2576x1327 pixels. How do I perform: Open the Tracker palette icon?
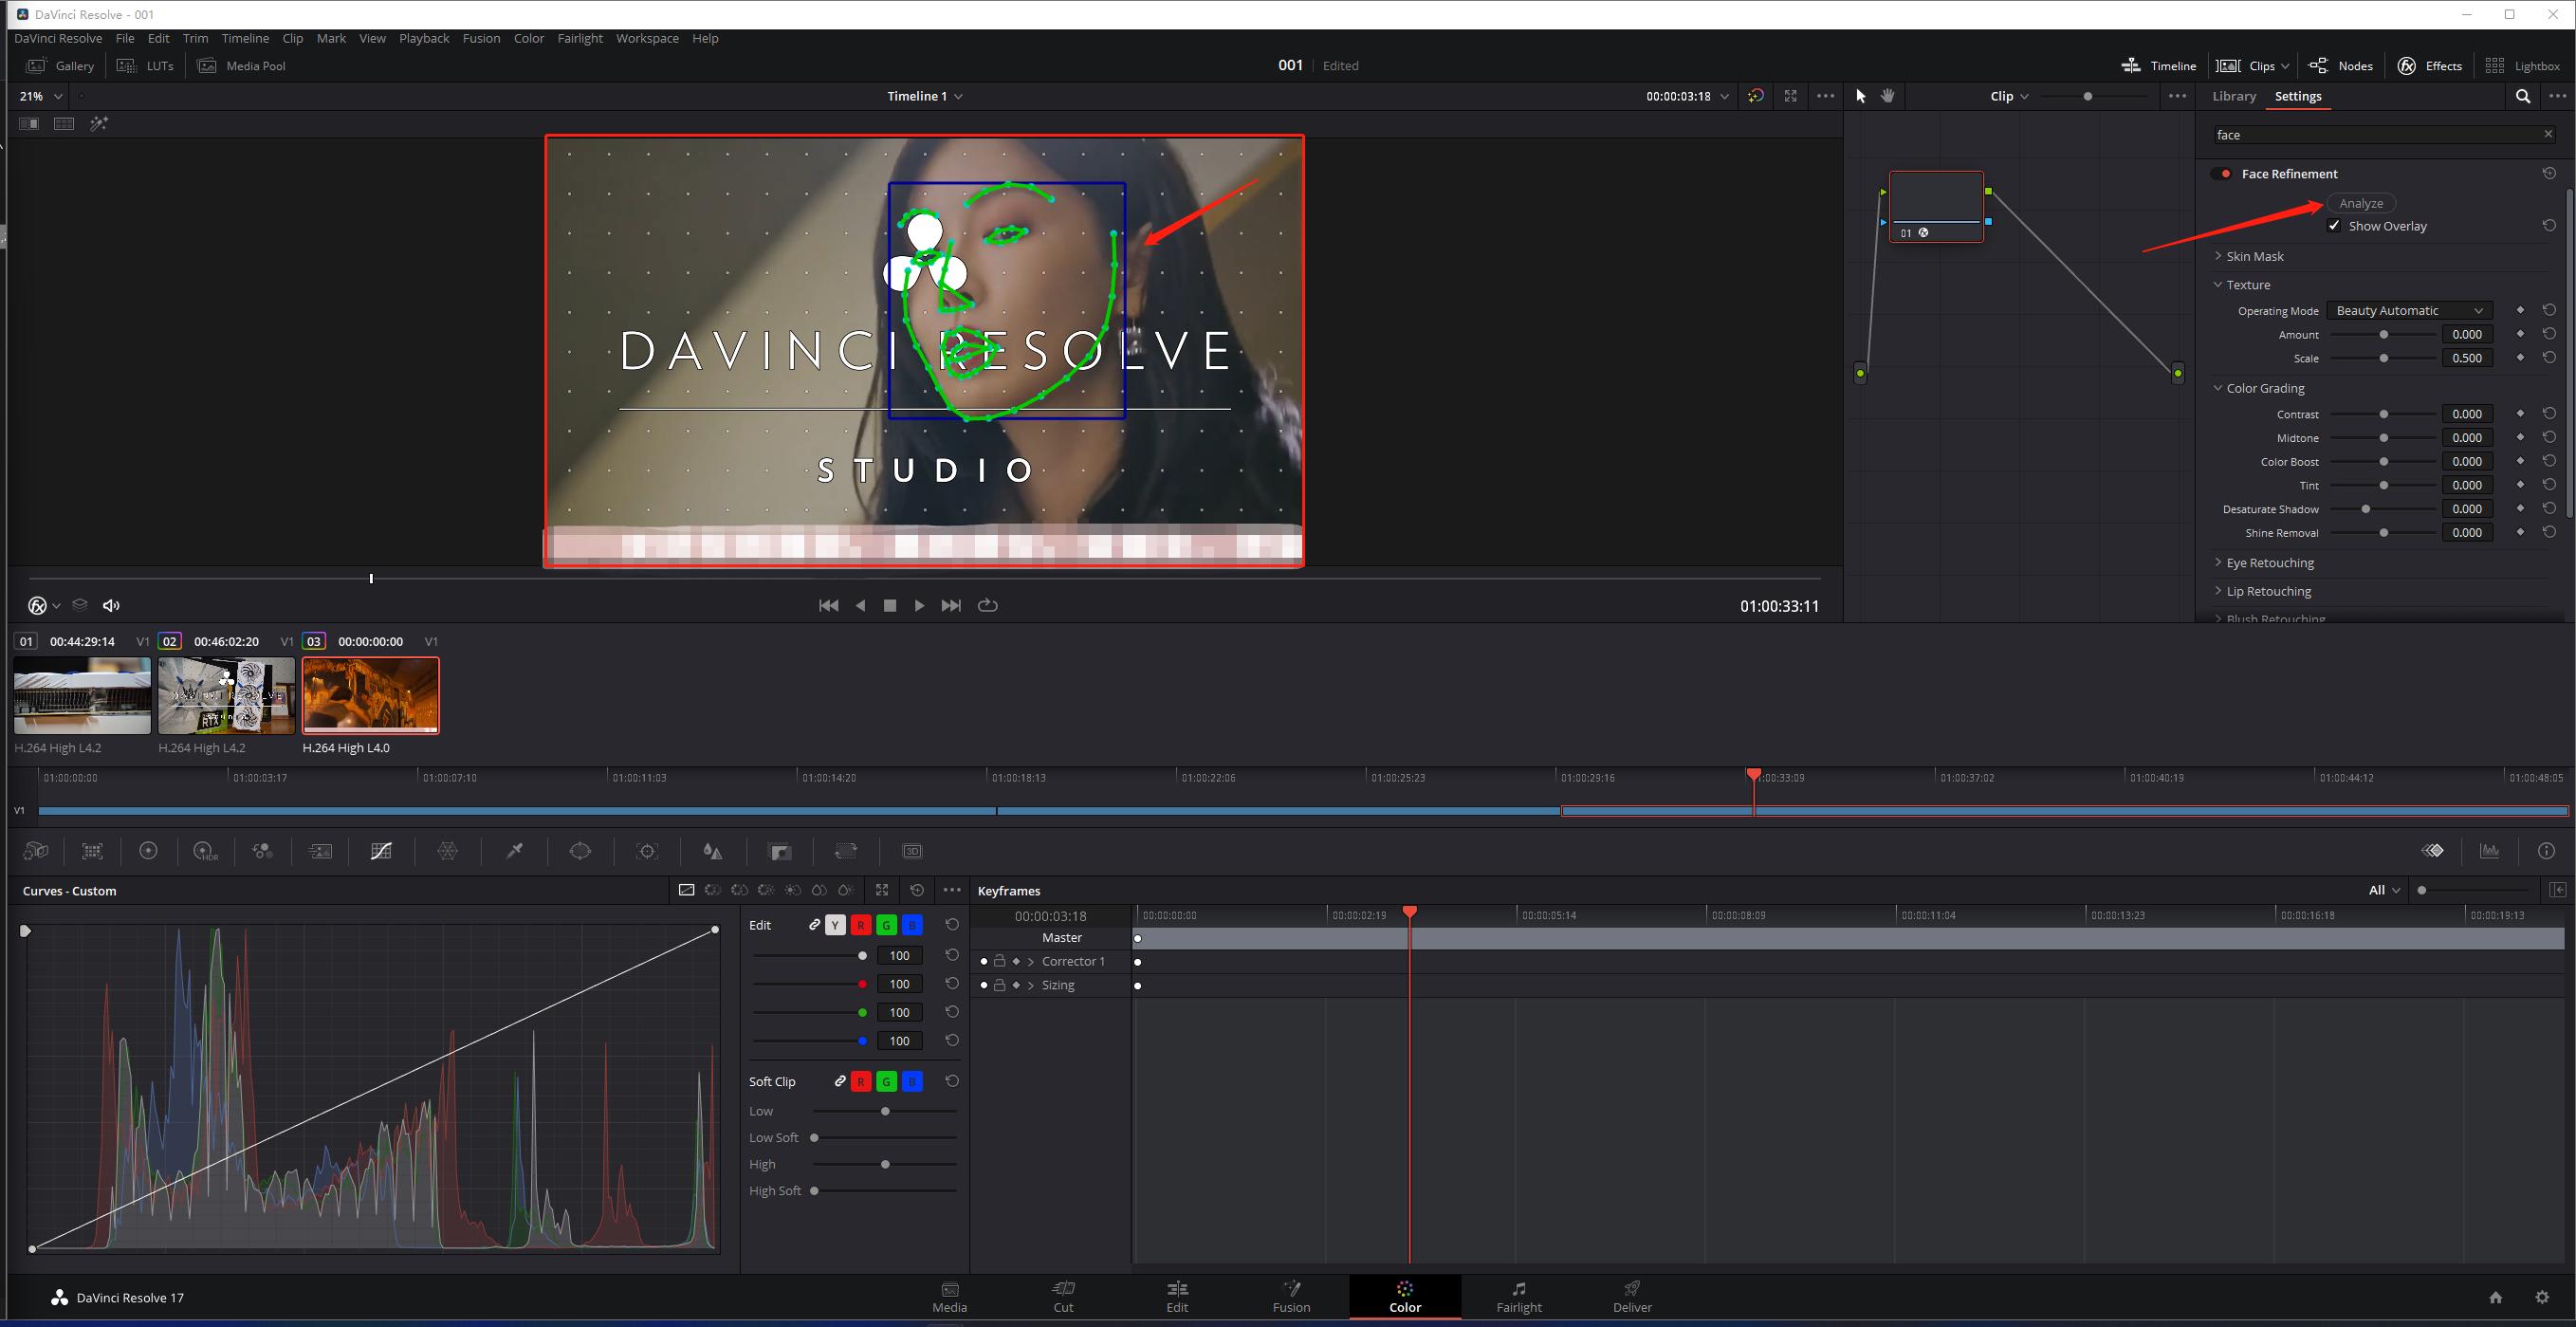647,851
